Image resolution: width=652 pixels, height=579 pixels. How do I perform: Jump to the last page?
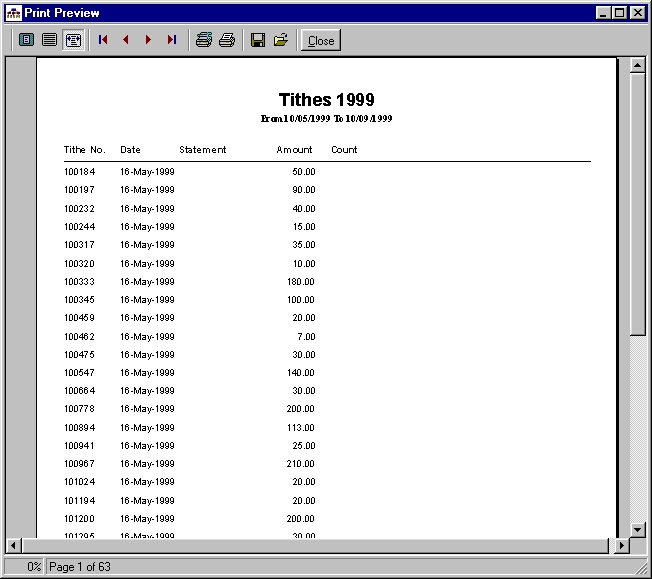tap(171, 40)
